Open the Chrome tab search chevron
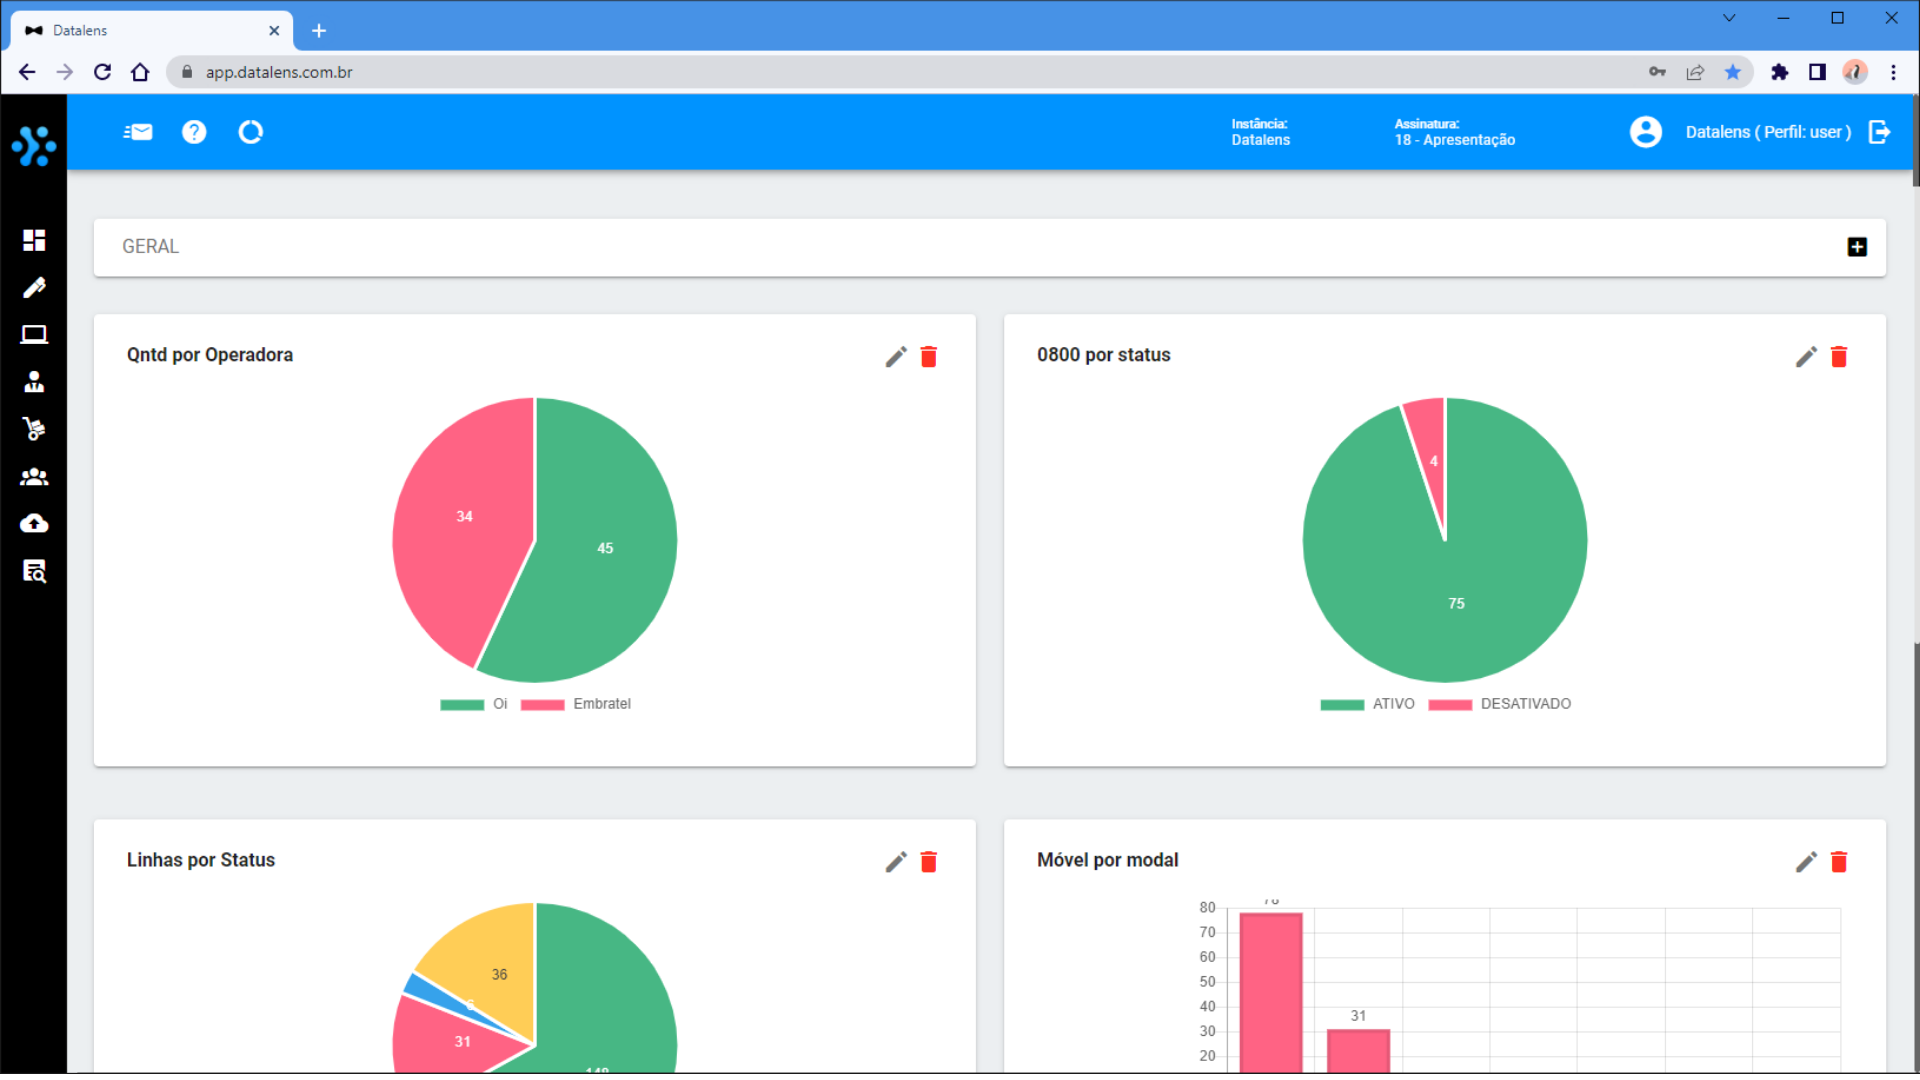This screenshot has height=1080, width=1920. click(1729, 18)
